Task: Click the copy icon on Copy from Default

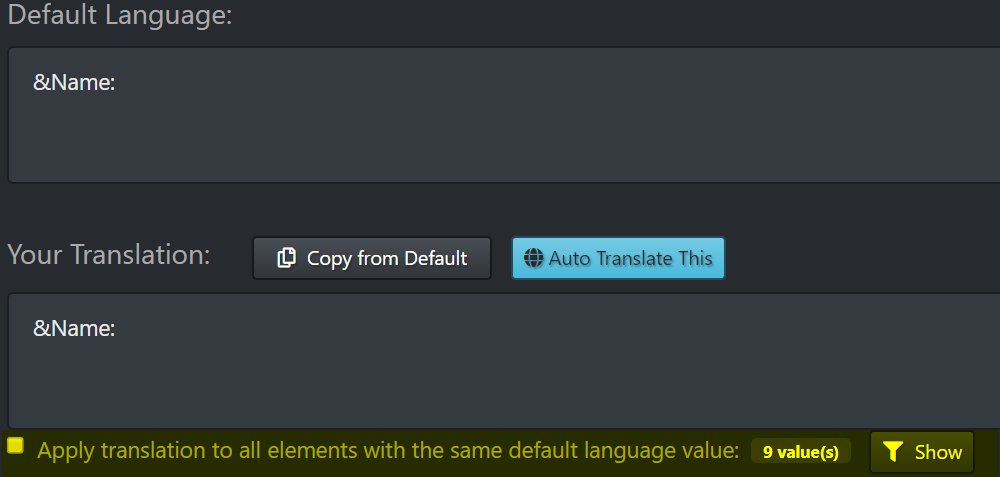Action: click(286, 258)
